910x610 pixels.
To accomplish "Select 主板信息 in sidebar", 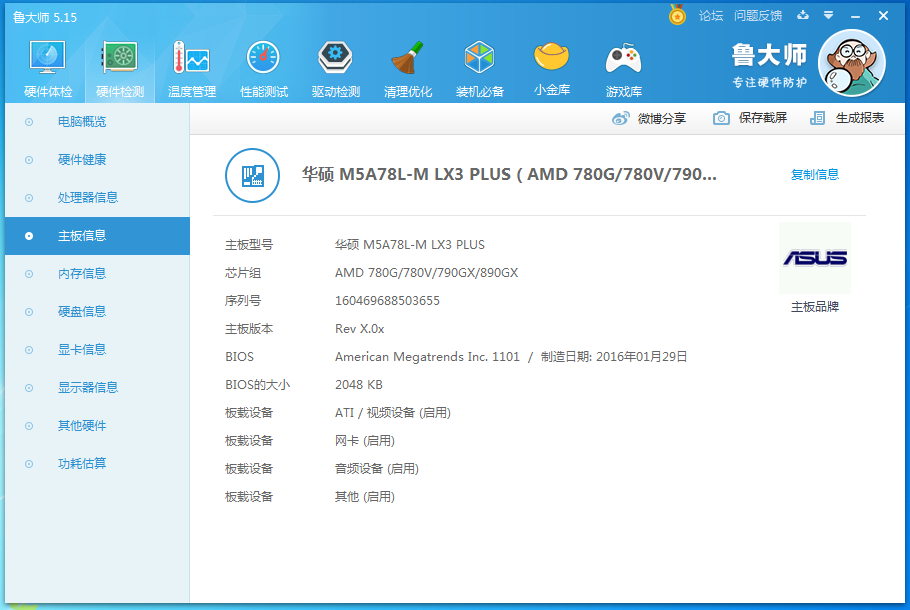I will click(98, 236).
